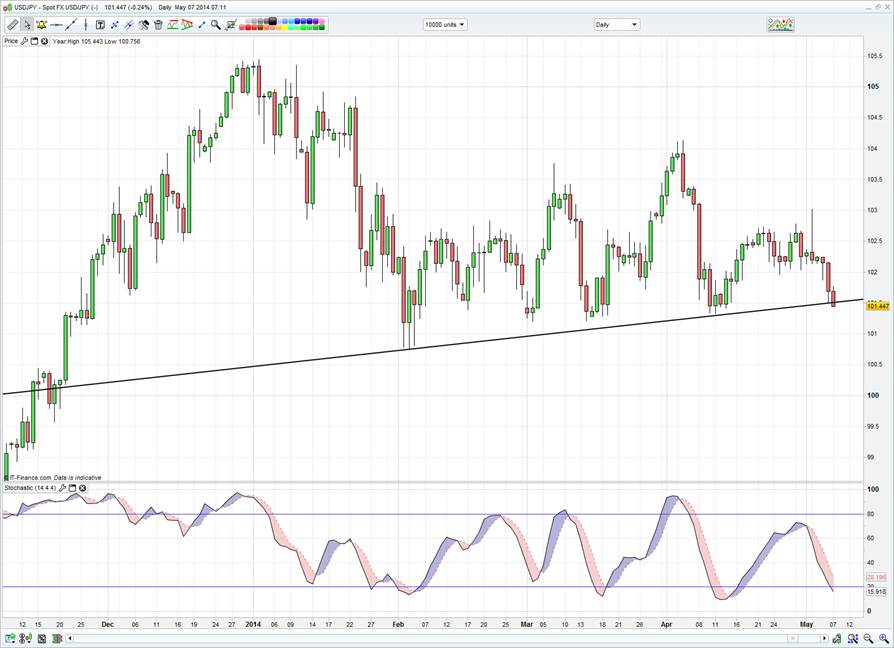Select the vertical line drawing tool
This screenshot has height=648, width=894.
86,25
